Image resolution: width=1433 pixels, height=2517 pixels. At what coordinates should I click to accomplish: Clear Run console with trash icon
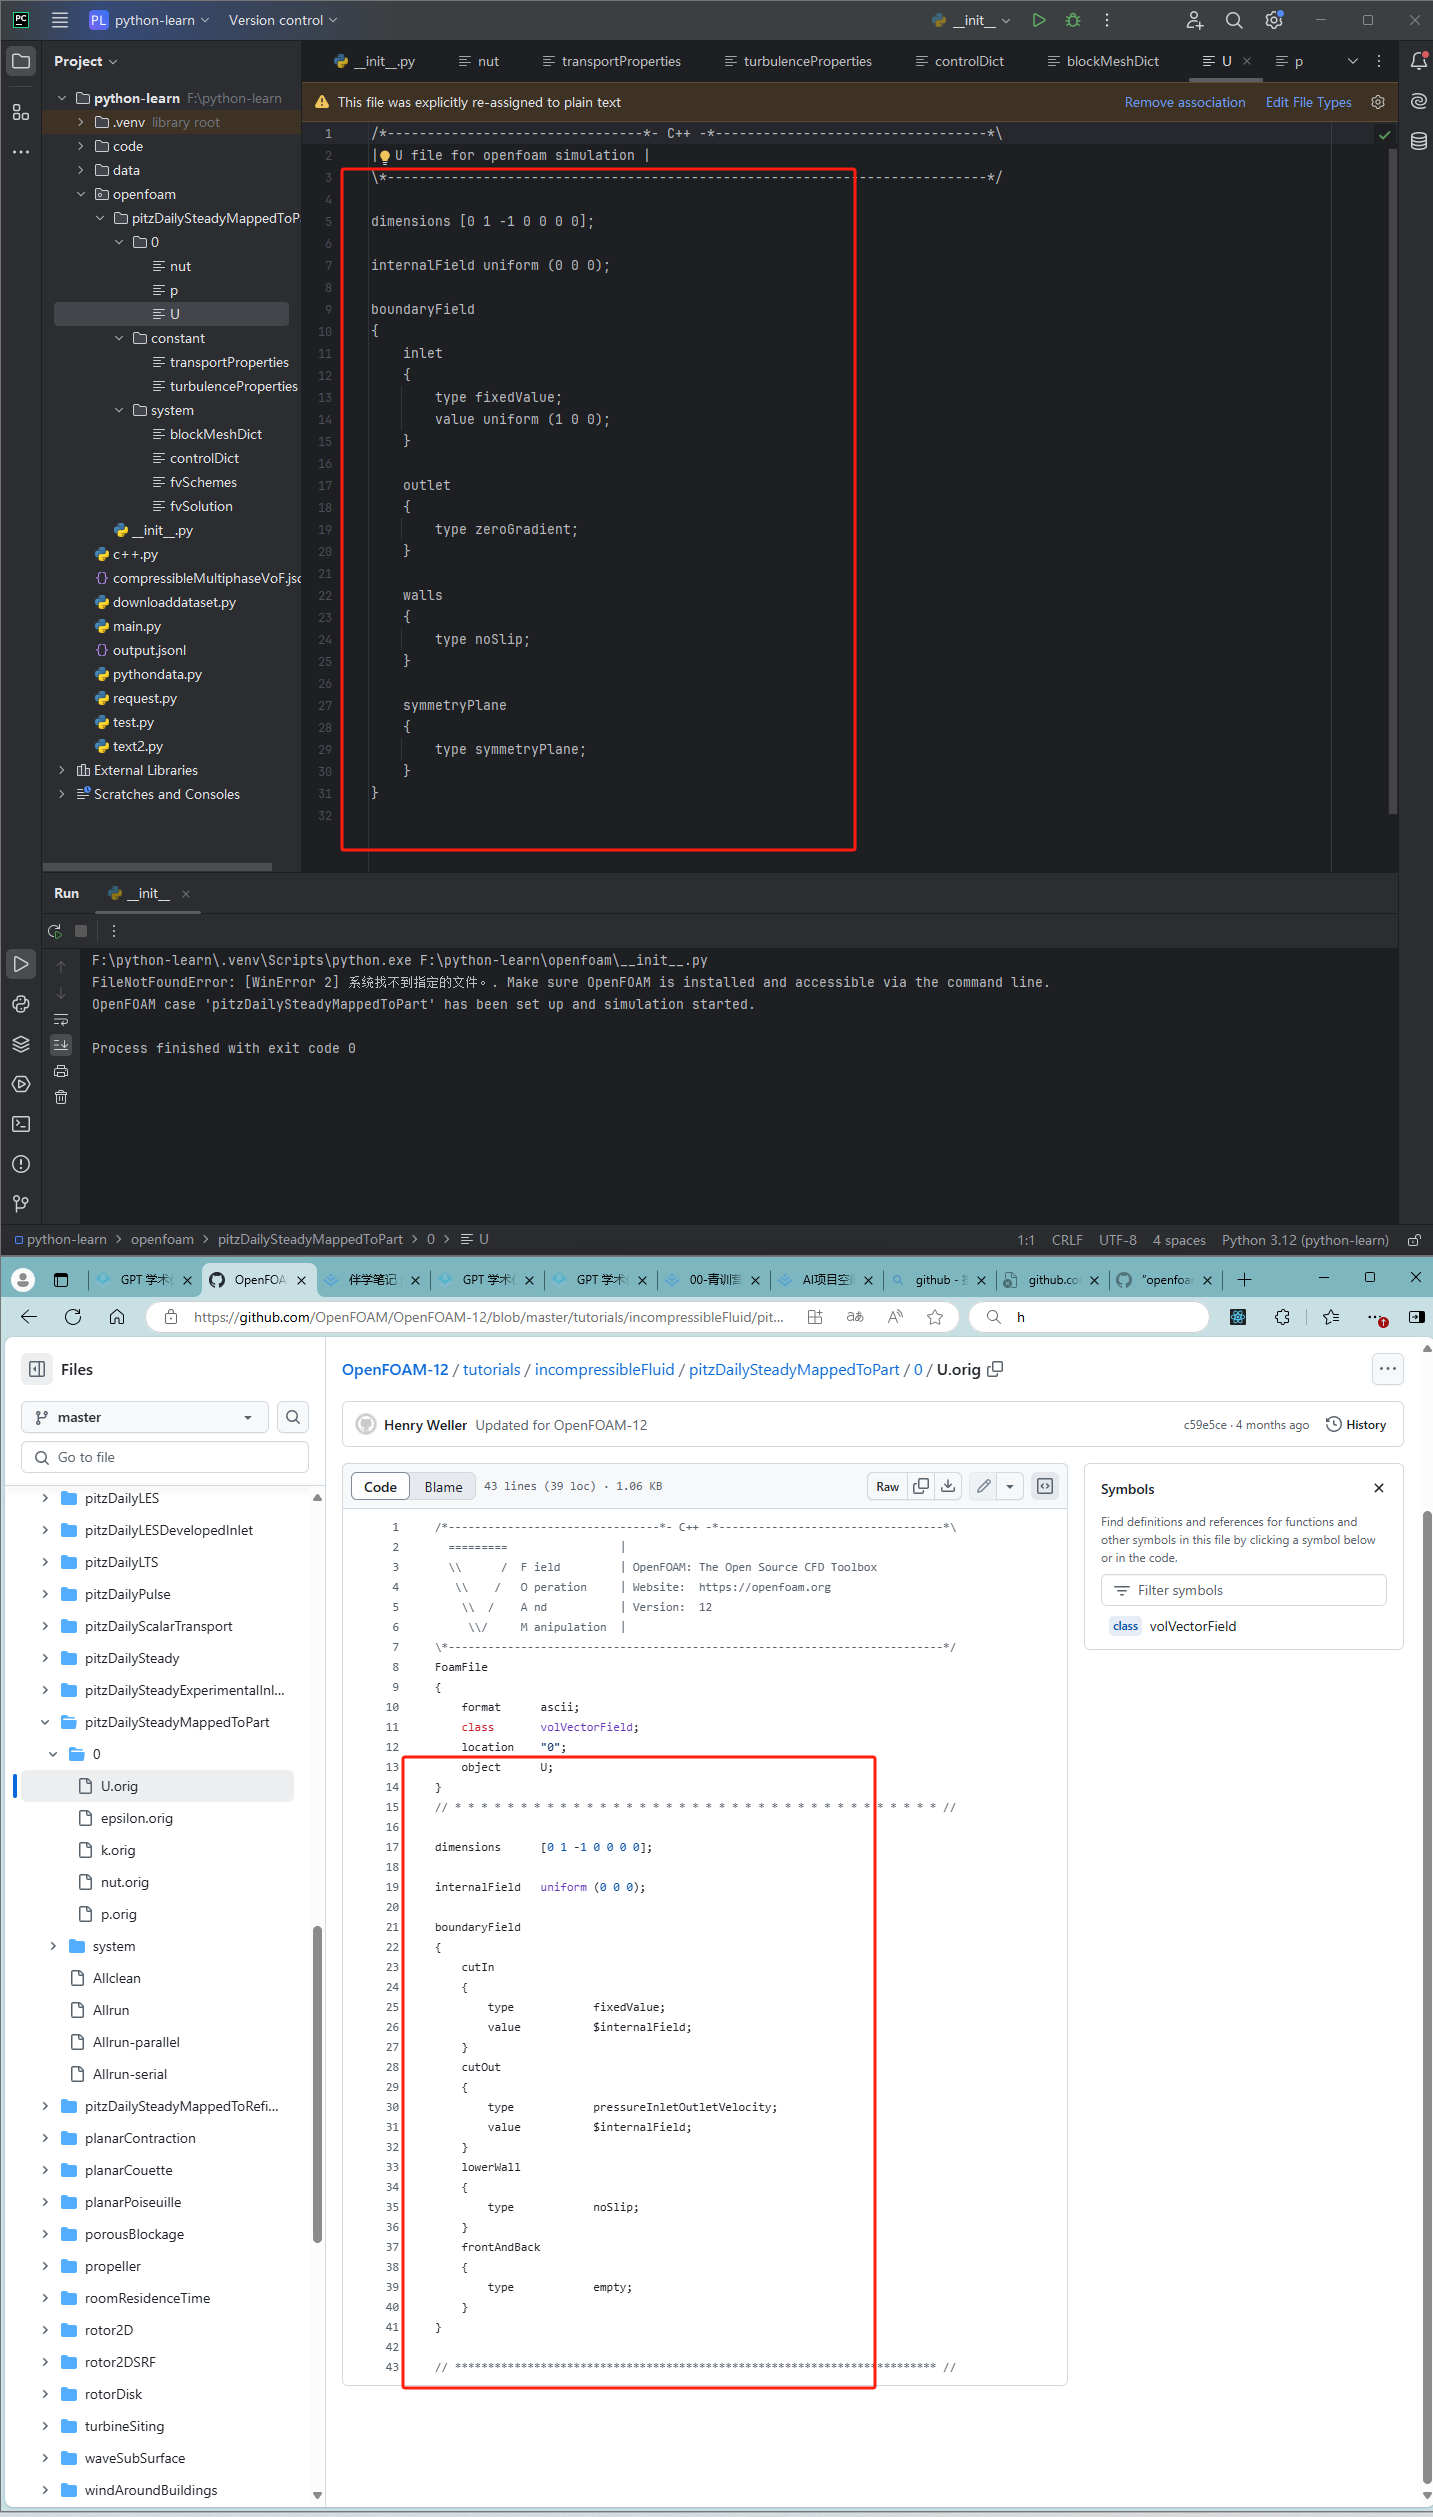click(61, 1097)
